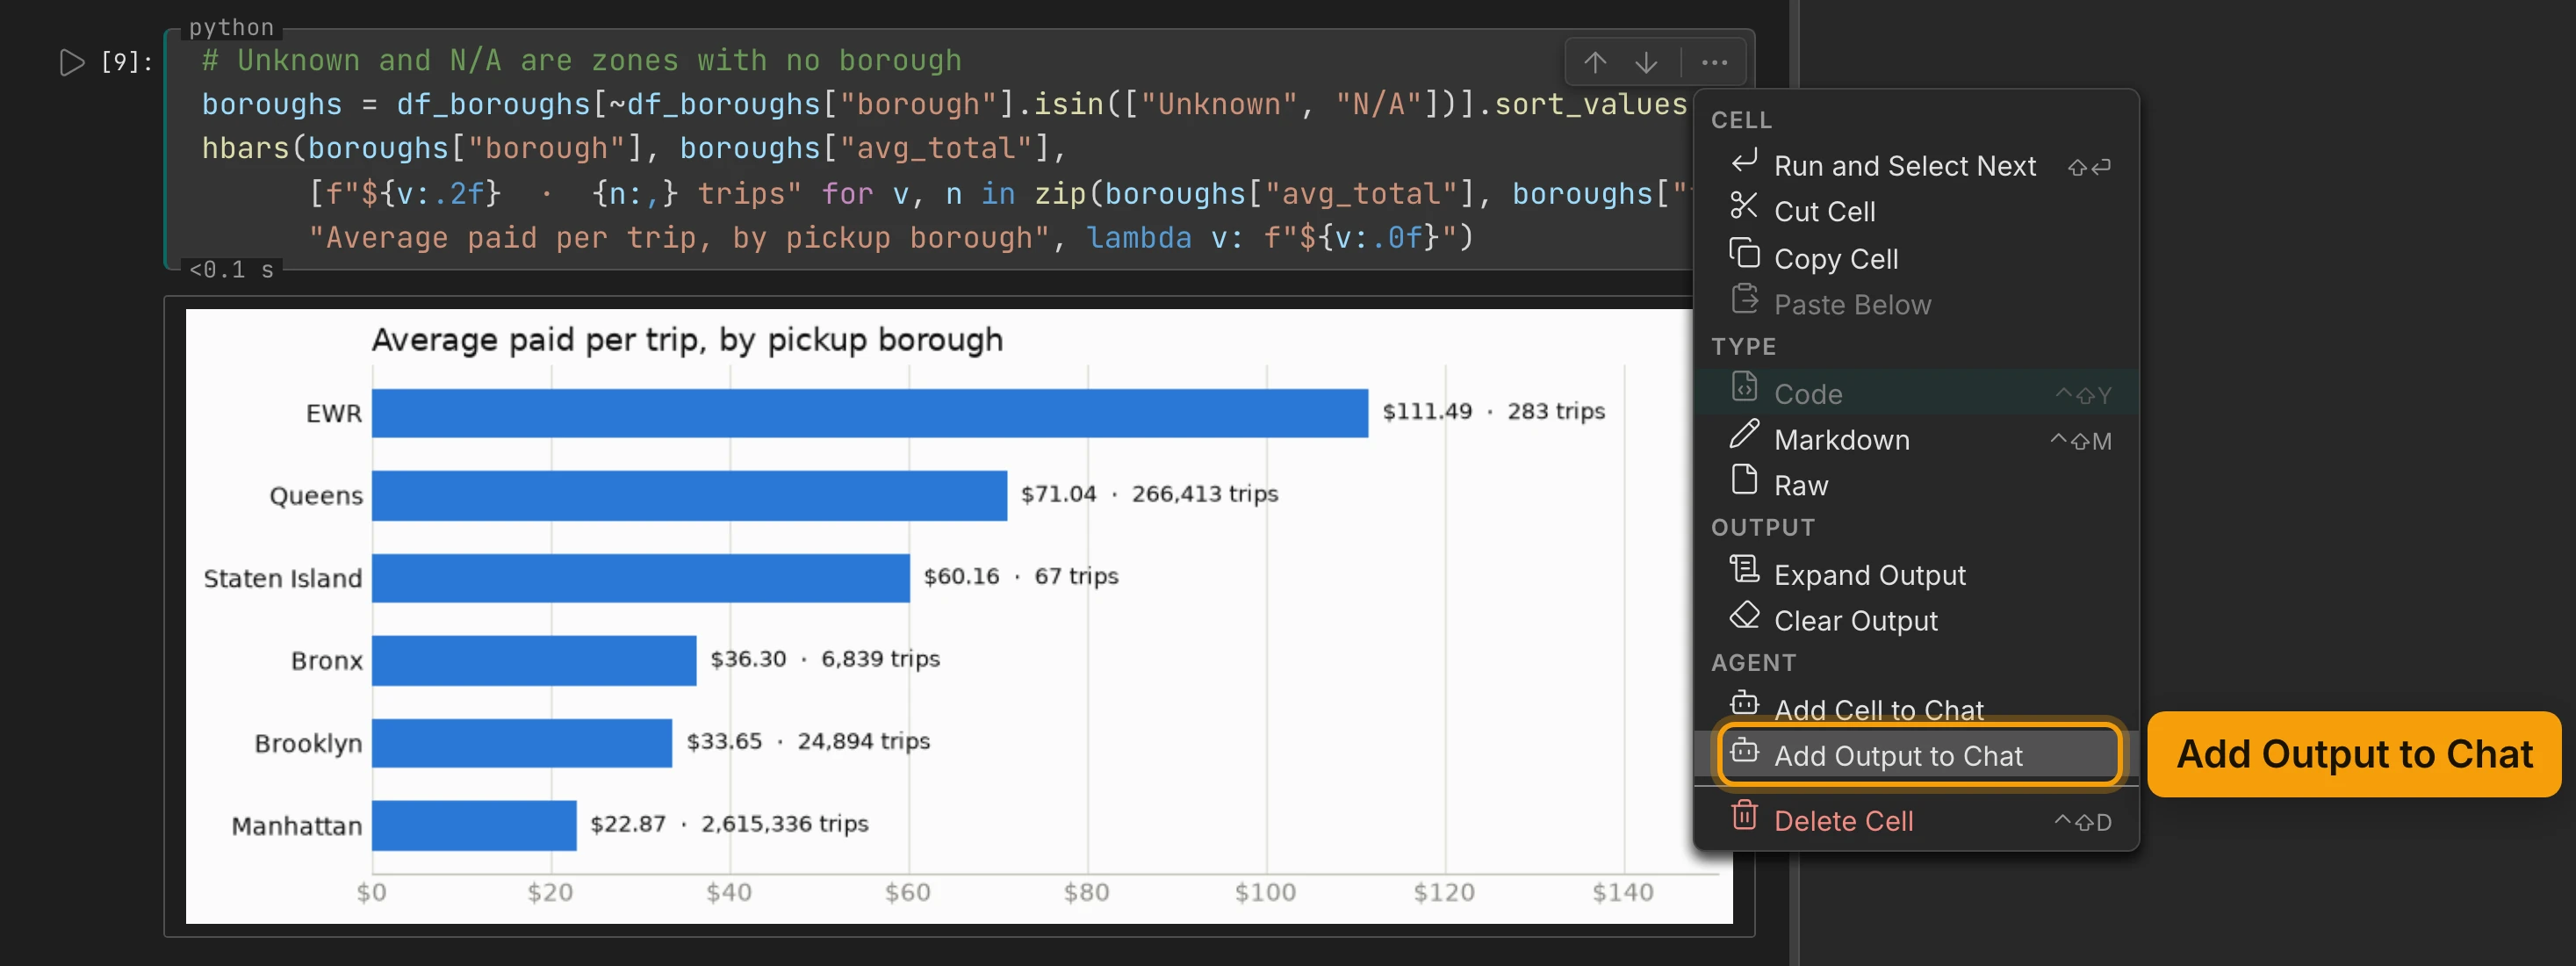Click the EWR bar in the chart
This screenshot has width=2576, height=966.
point(869,413)
